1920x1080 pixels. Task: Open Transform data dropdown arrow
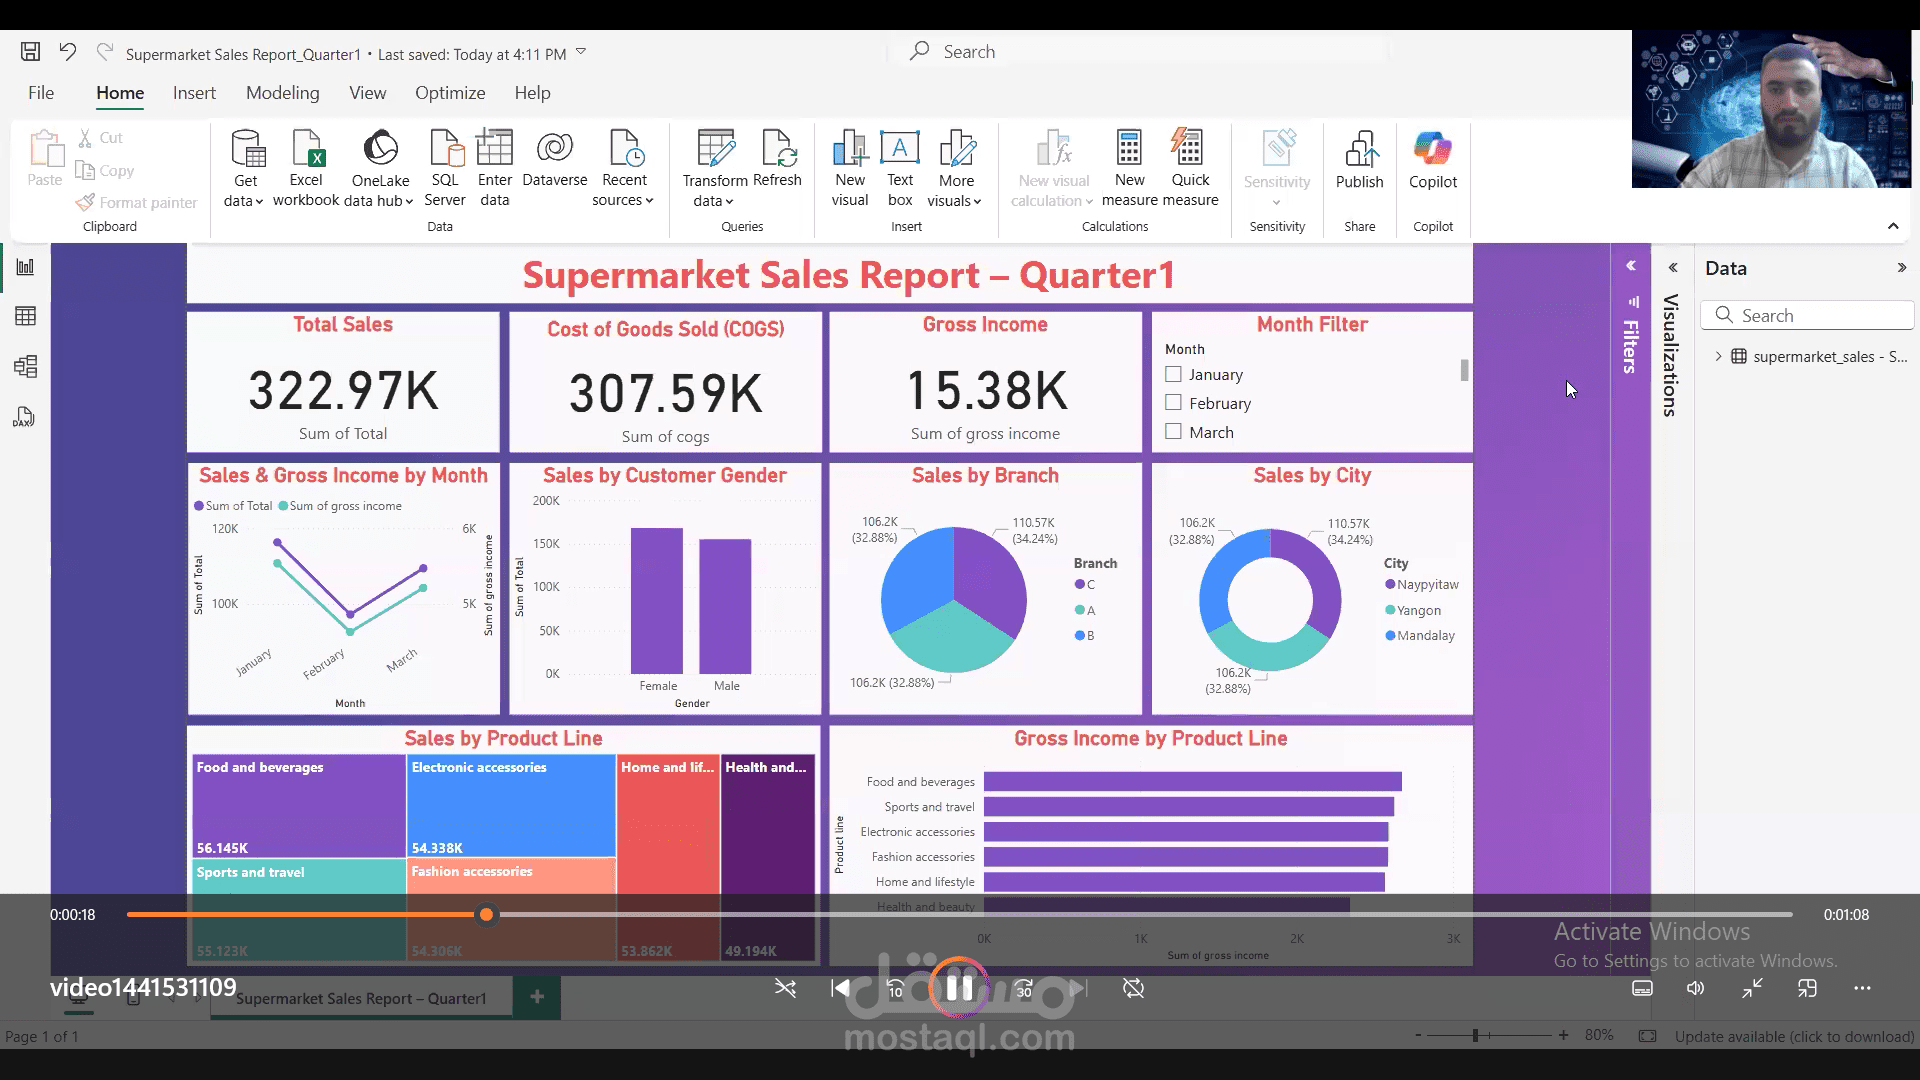(x=729, y=202)
